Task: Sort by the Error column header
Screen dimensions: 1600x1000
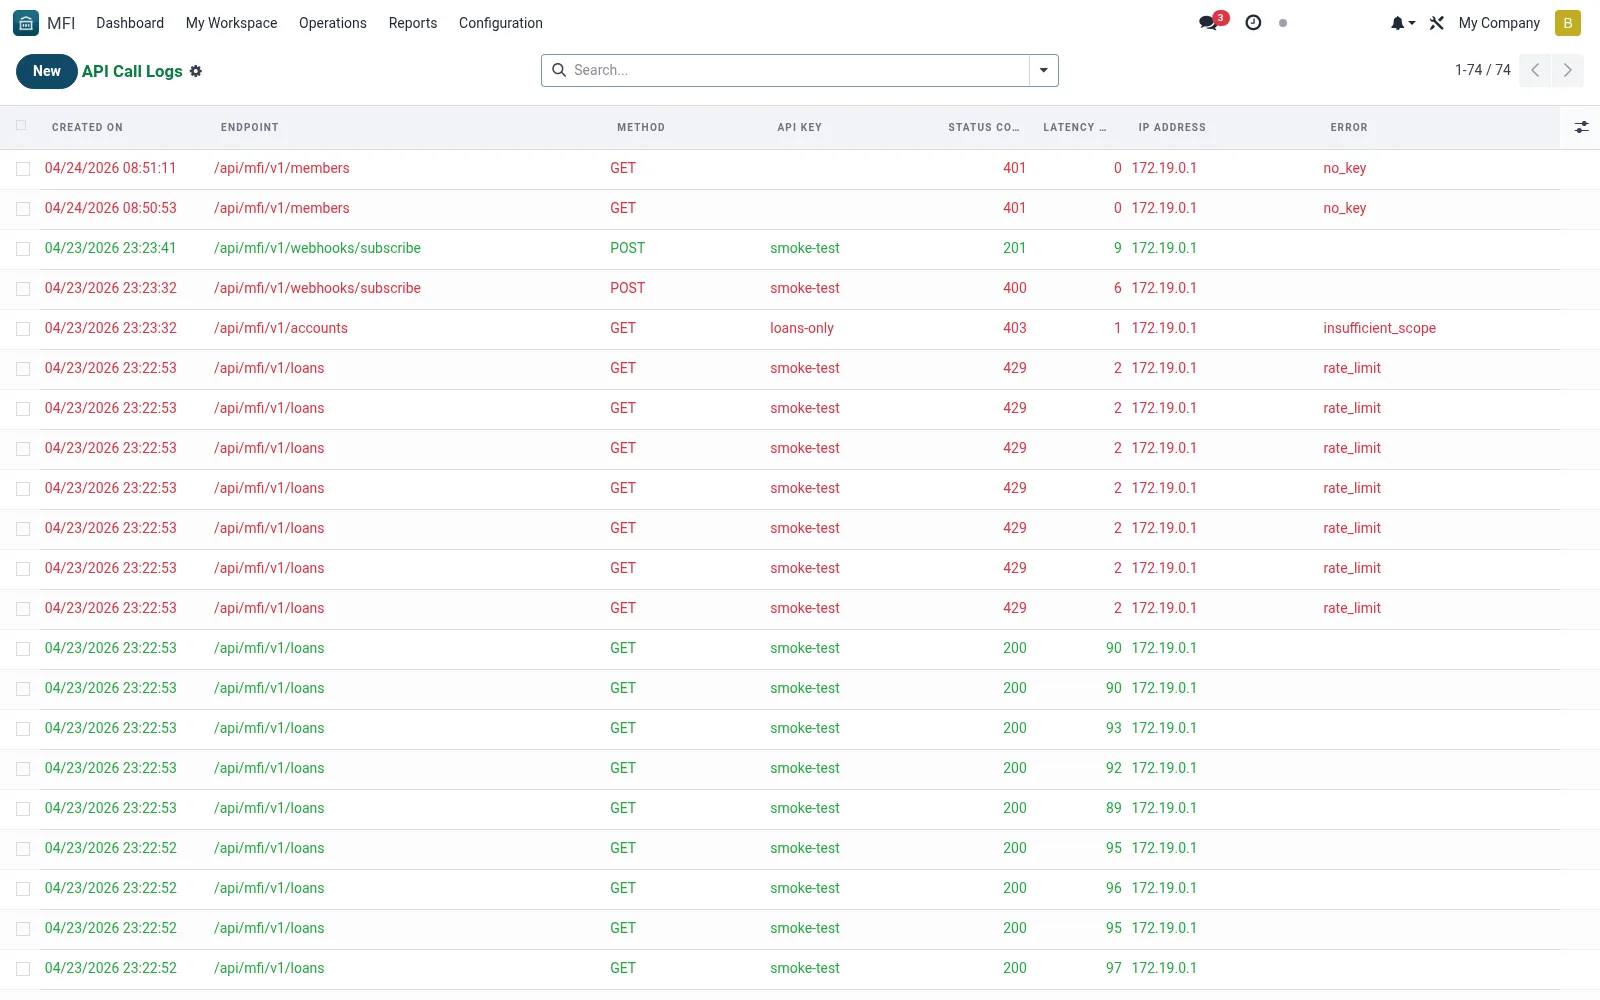Action: pos(1349,127)
